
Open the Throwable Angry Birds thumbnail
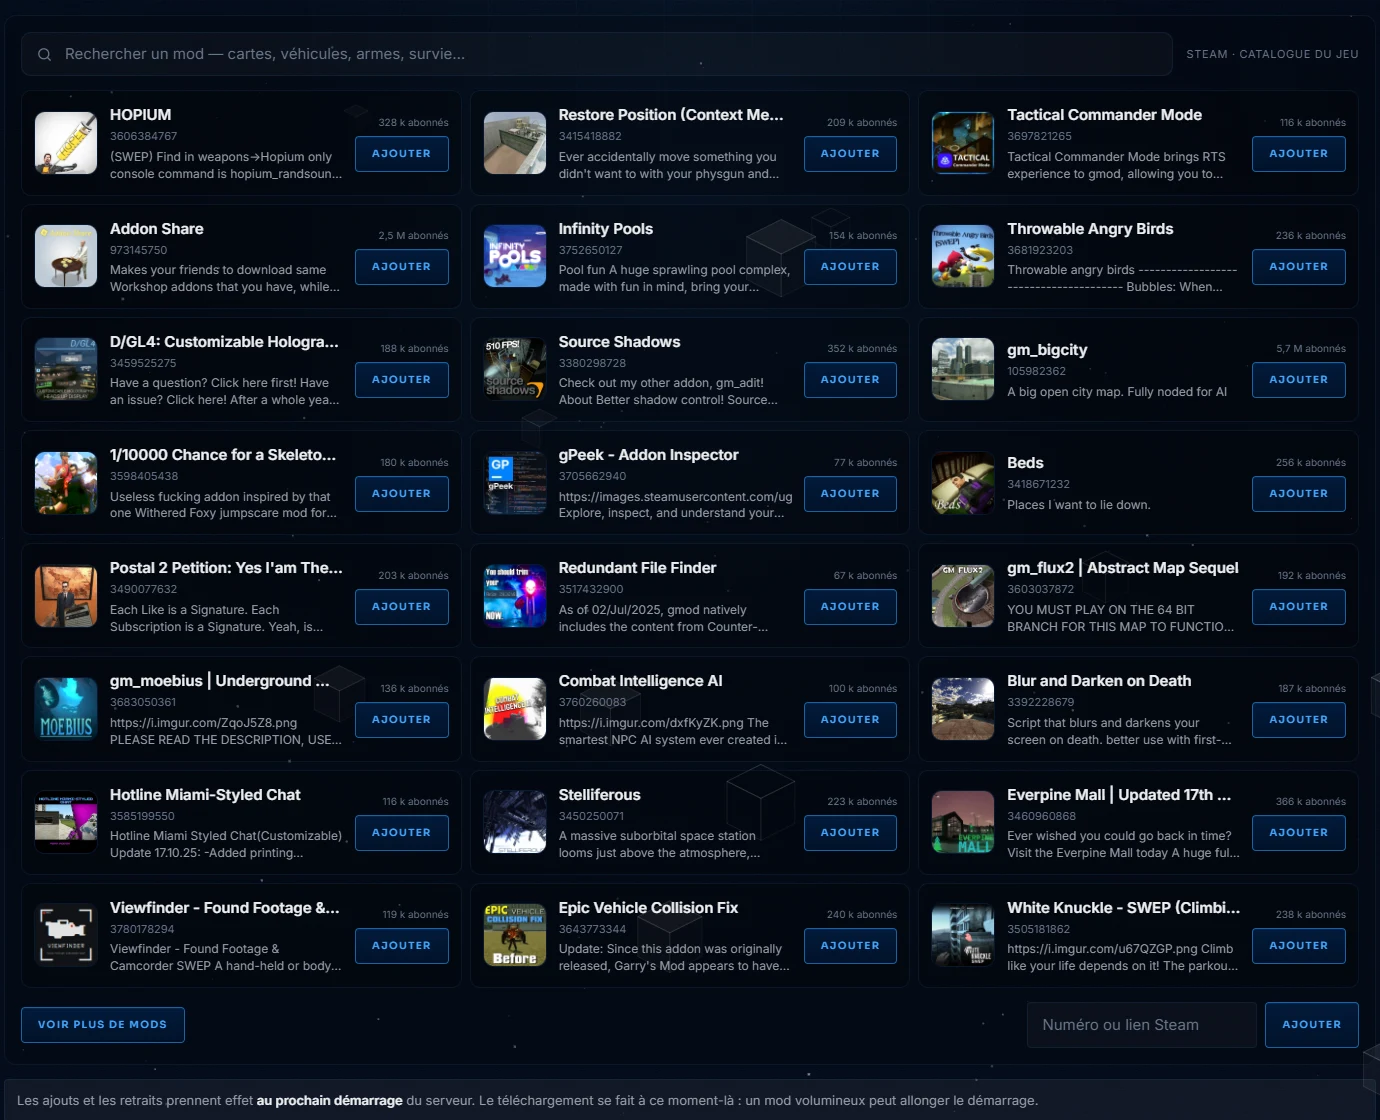(963, 256)
